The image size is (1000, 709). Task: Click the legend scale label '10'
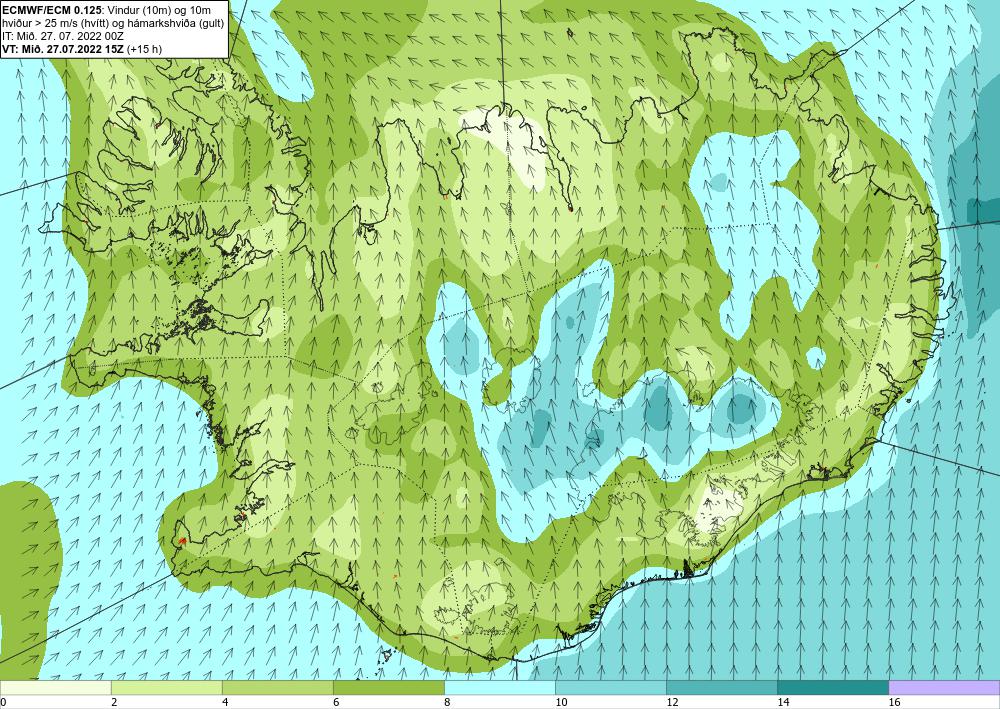click(x=560, y=702)
